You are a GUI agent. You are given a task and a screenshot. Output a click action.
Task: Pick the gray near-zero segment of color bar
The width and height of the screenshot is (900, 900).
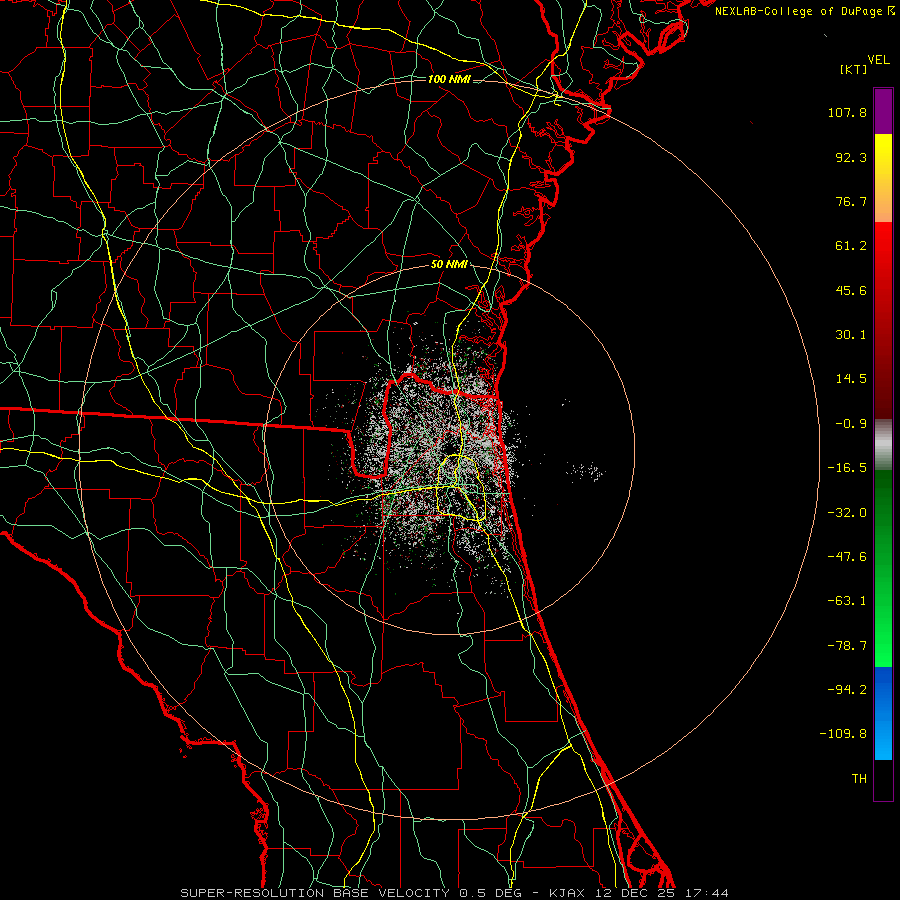883,444
